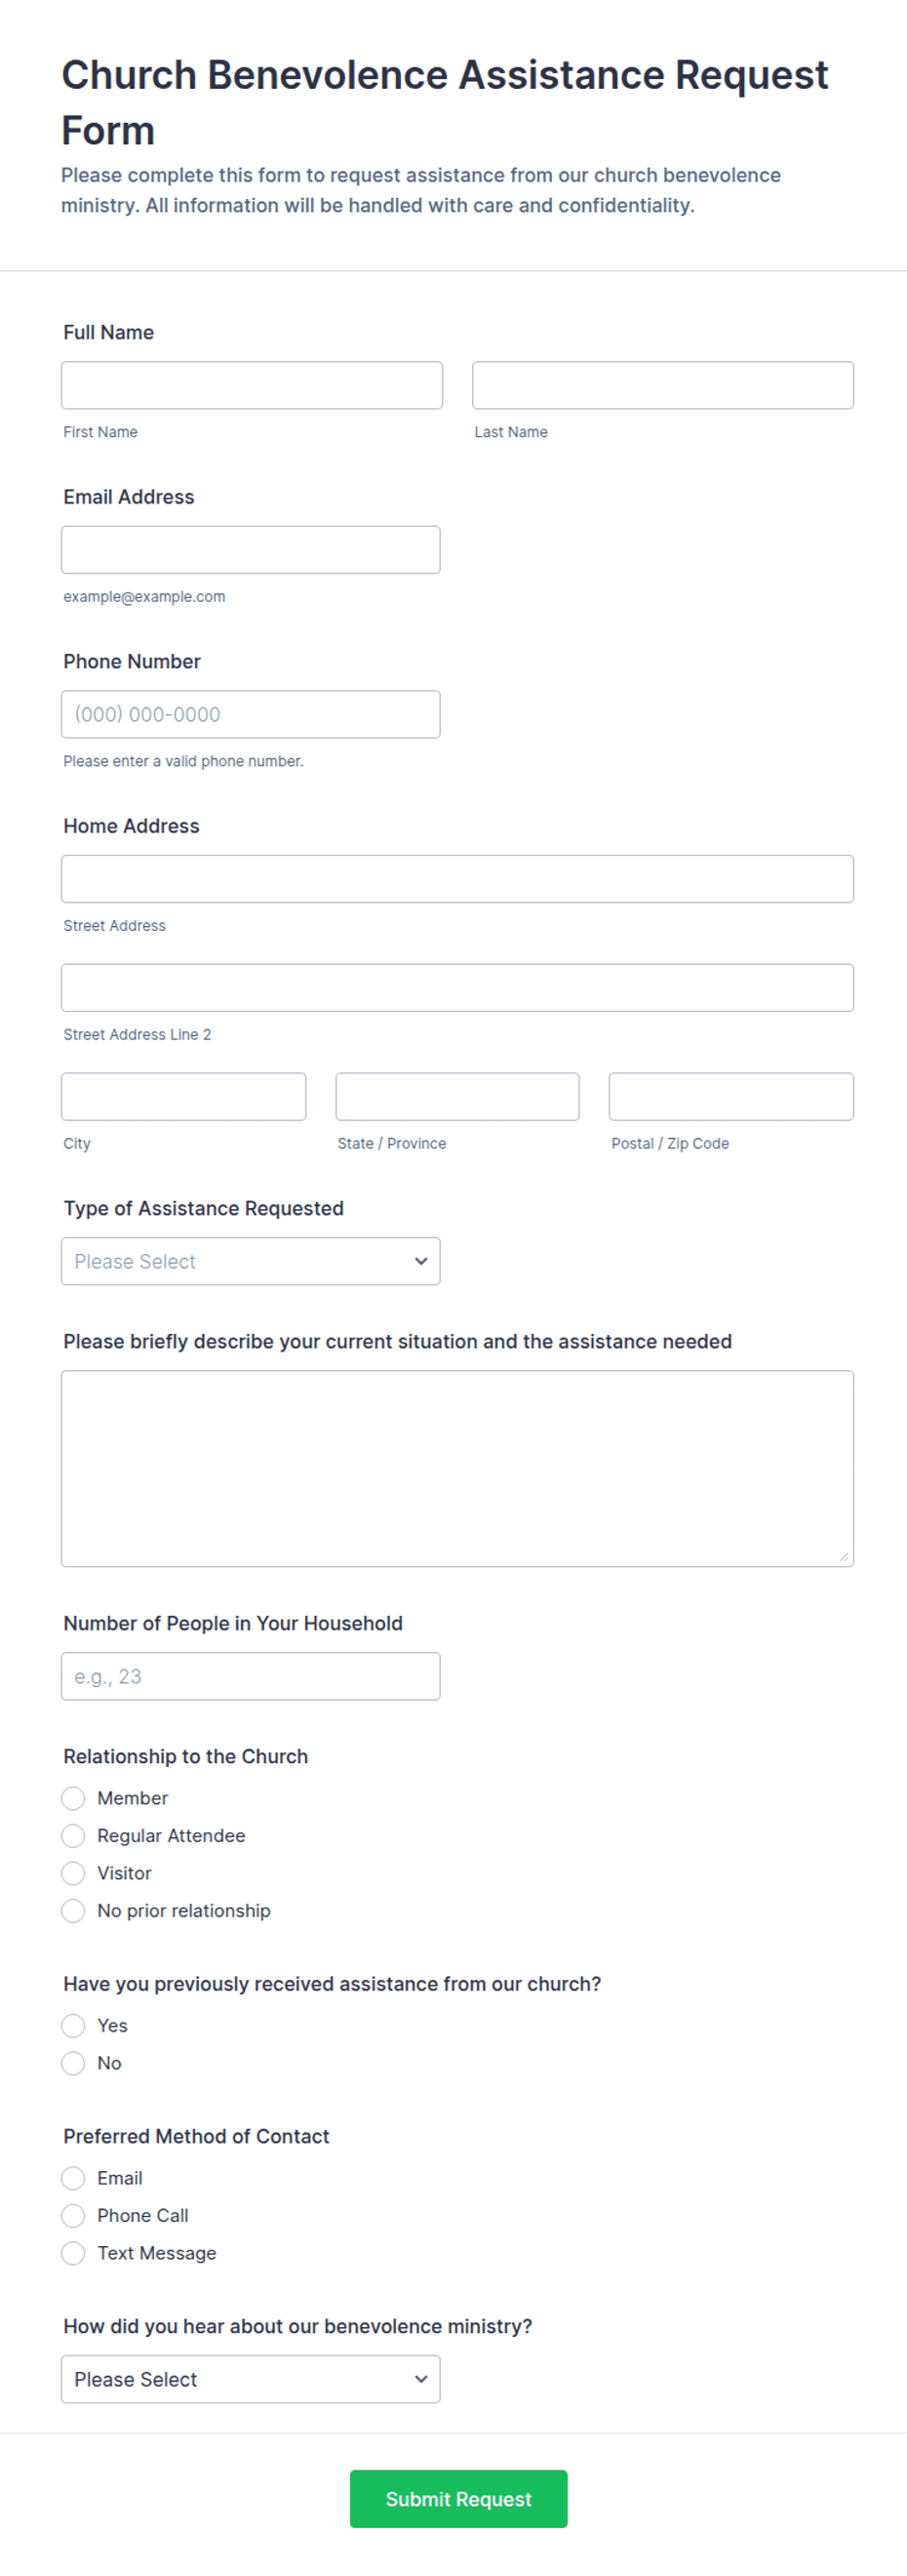
Task: Choose Phone Call contact method
Action: tap(73, 2215)
